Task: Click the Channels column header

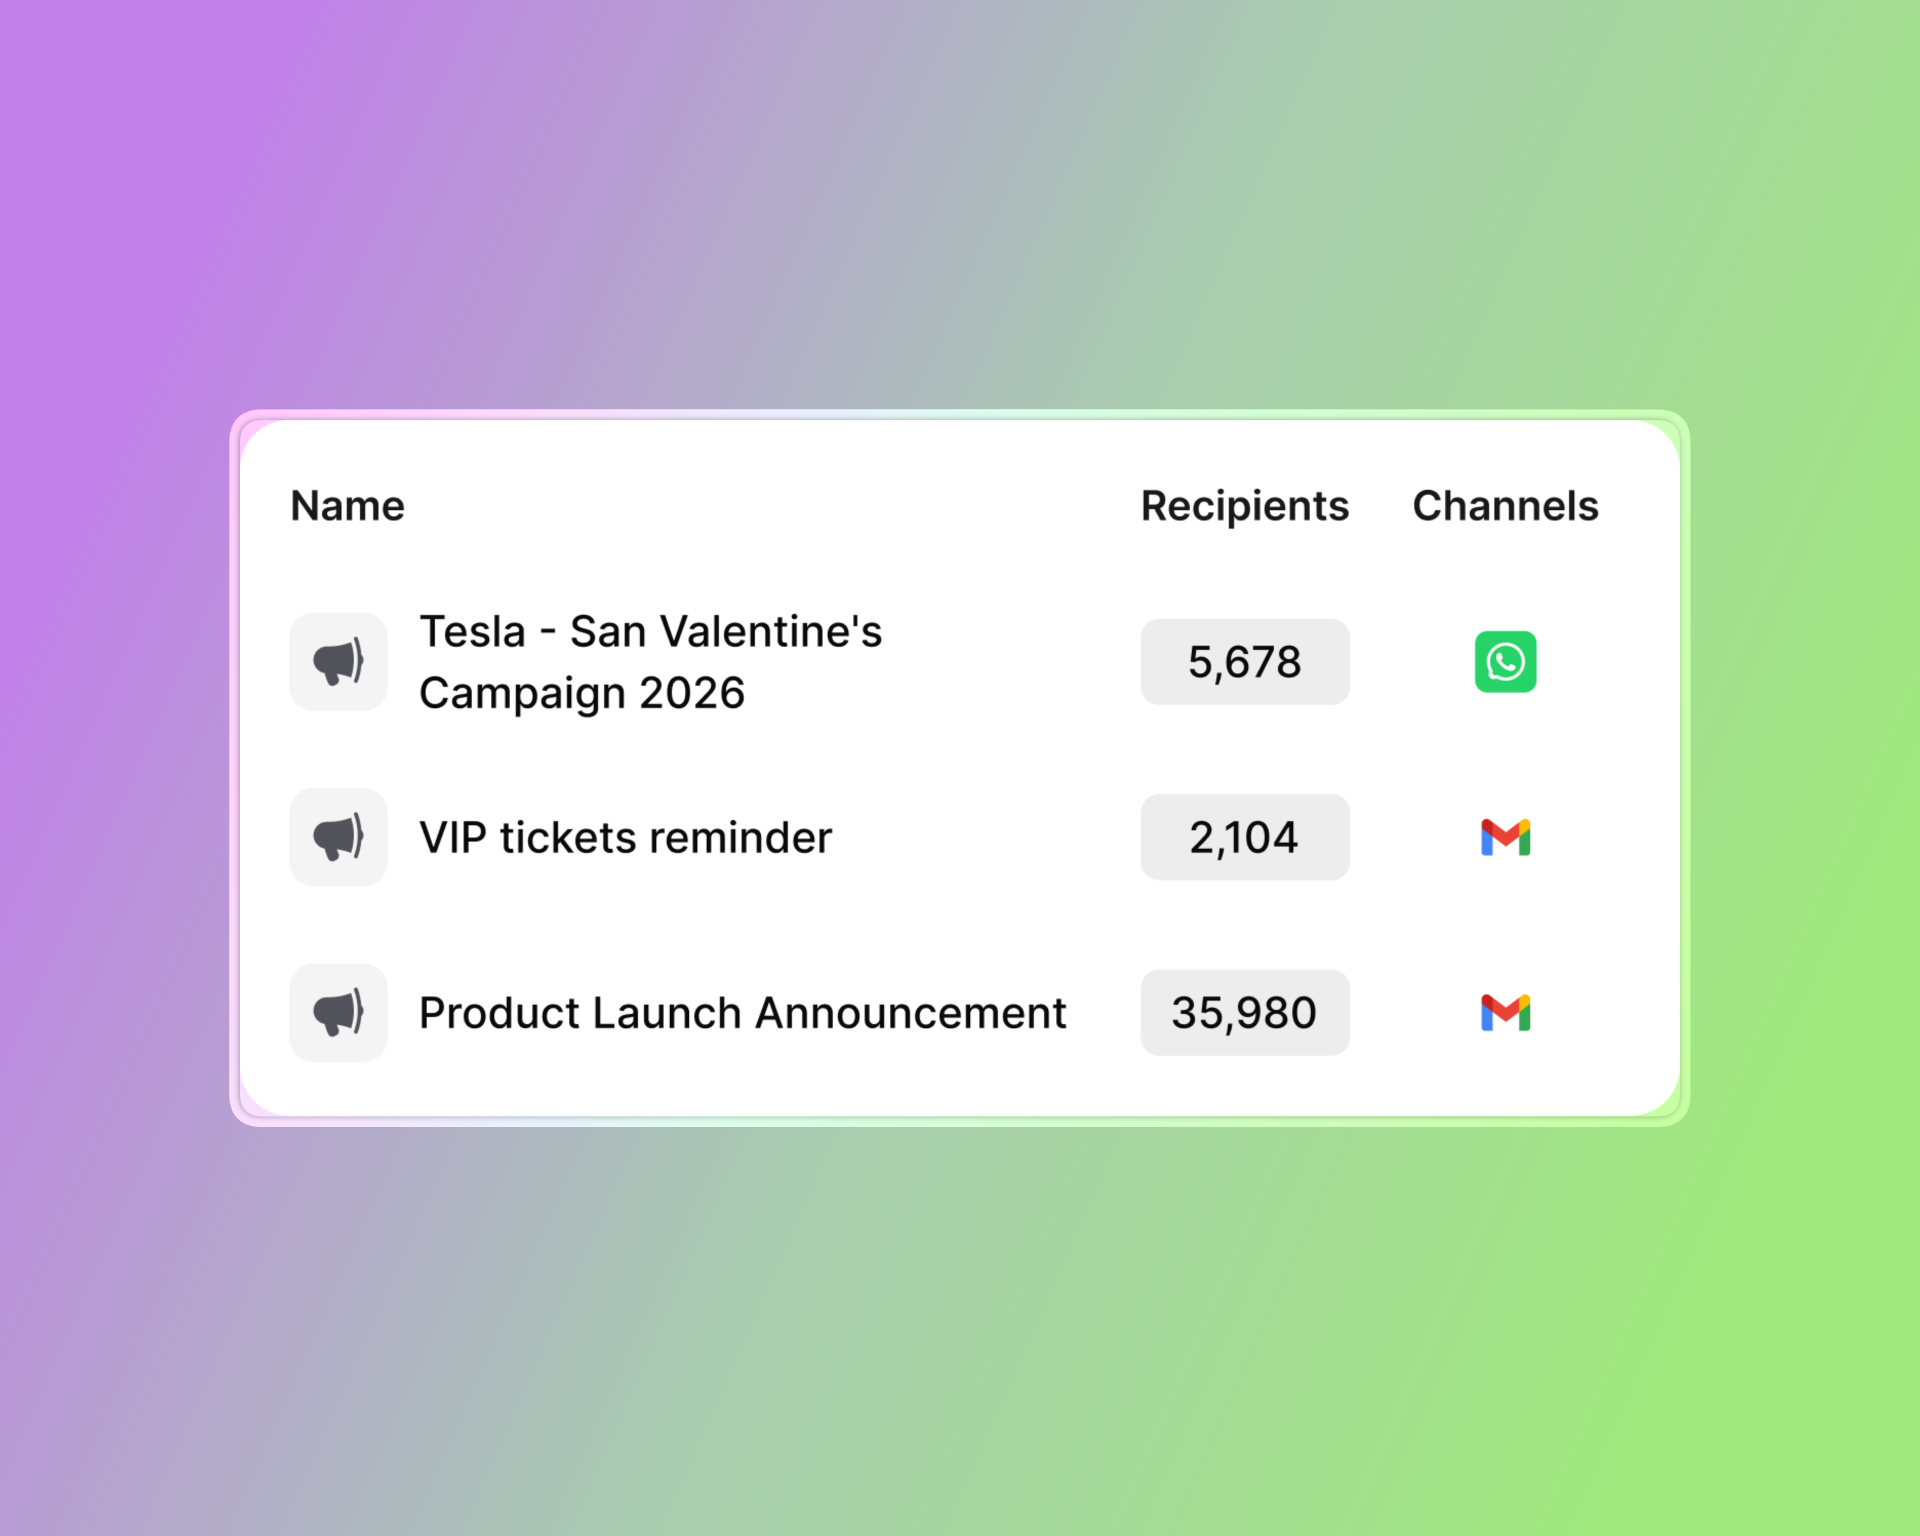Action: point(1504,506)
